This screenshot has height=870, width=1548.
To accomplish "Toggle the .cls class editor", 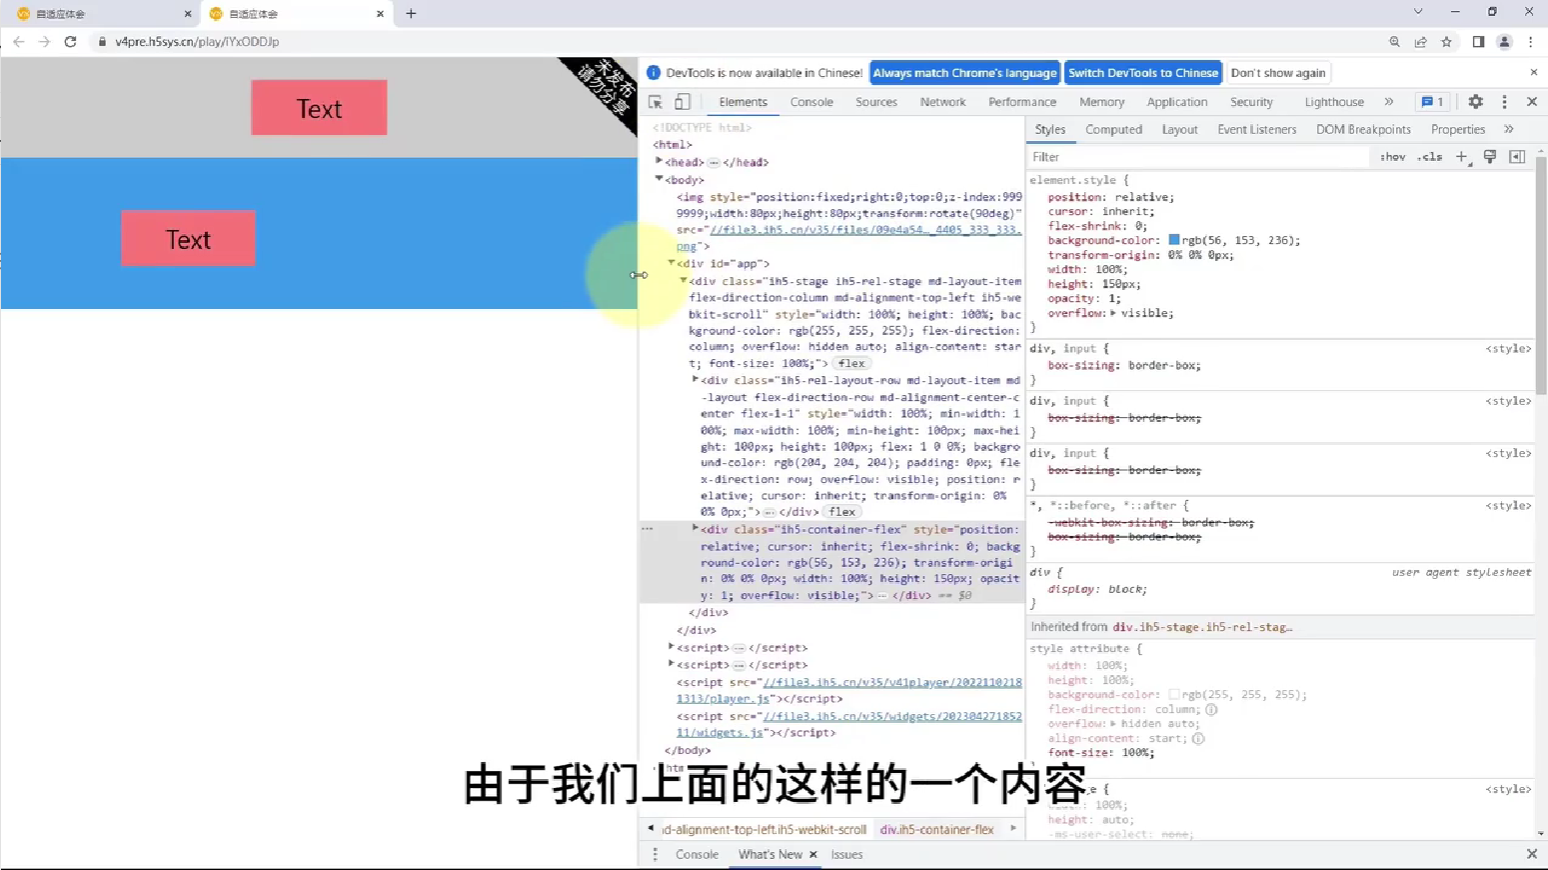I will (1430, 157).
